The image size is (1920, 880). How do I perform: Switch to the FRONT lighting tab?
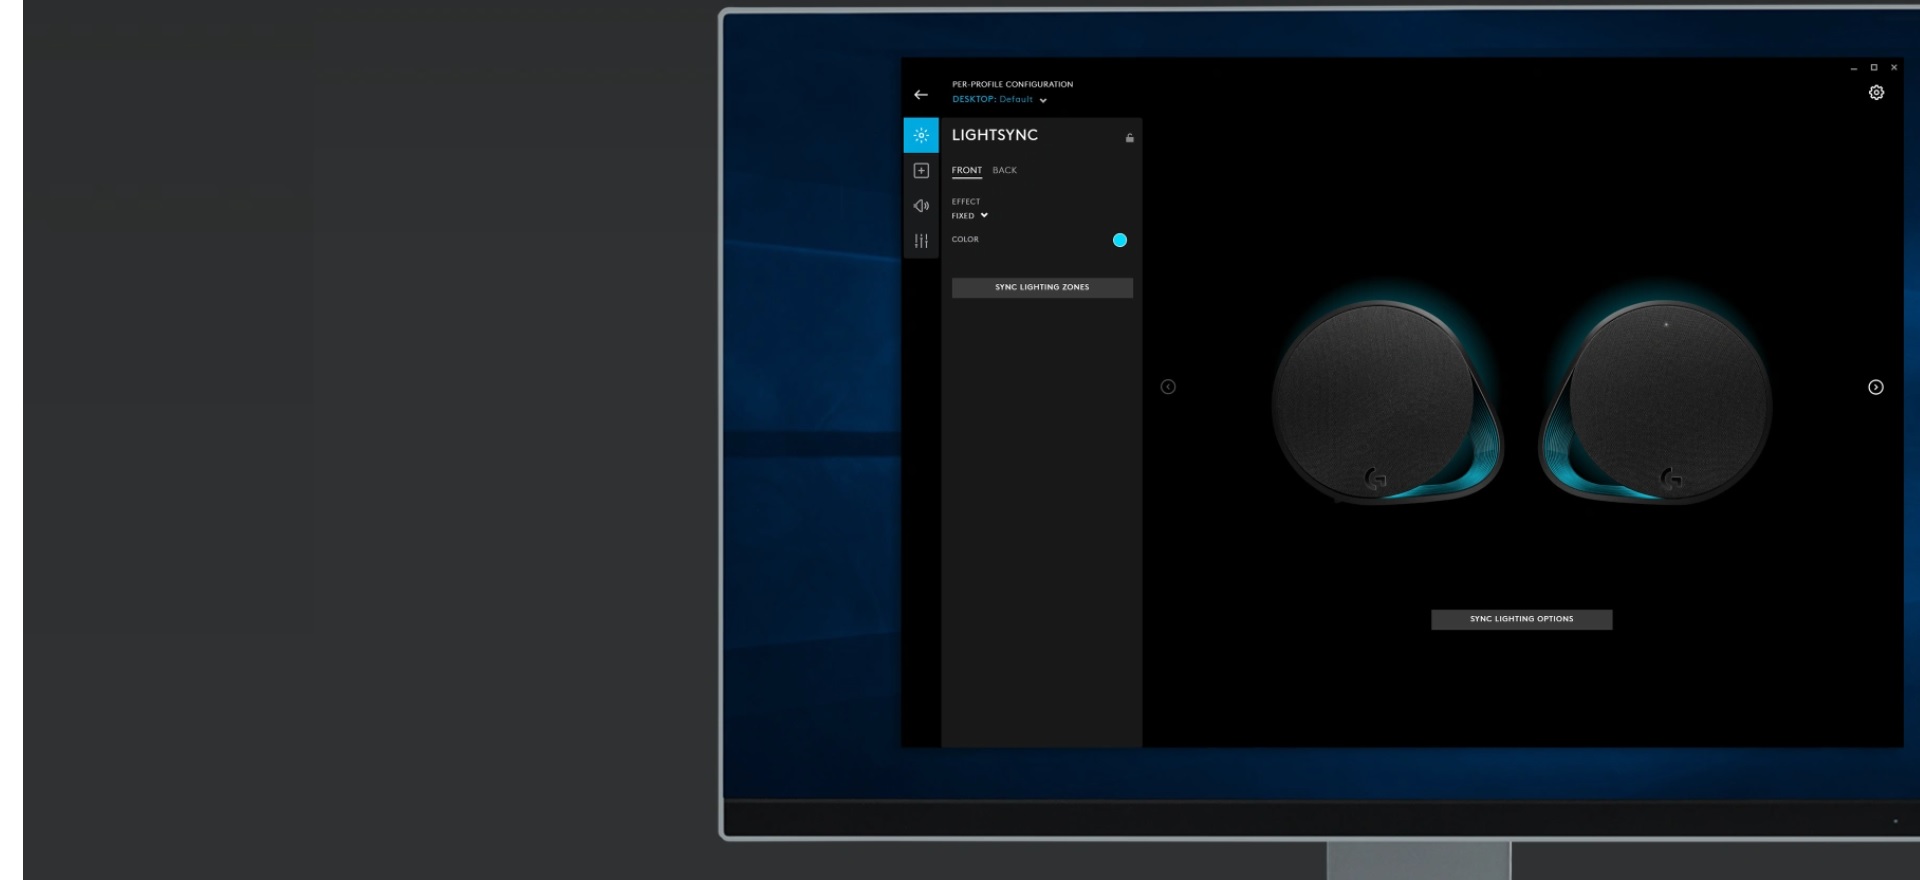pos(967,171)
